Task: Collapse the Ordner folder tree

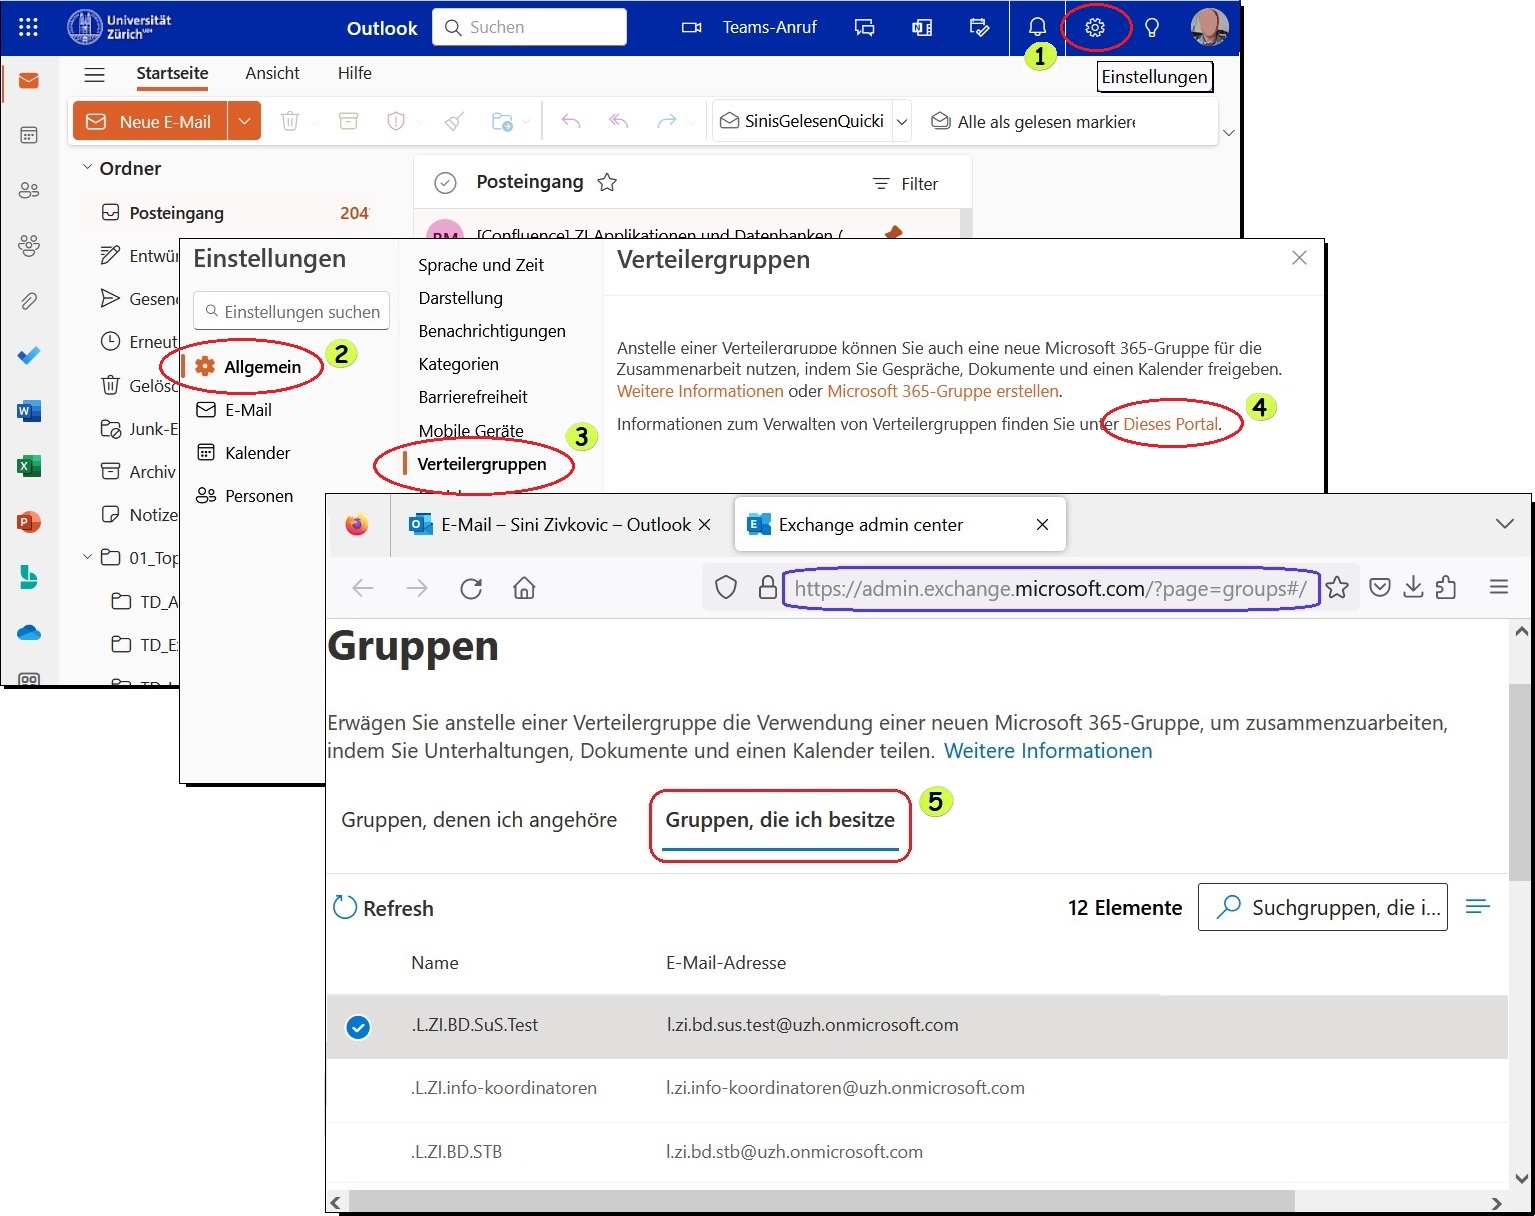Action: (86, 168)
